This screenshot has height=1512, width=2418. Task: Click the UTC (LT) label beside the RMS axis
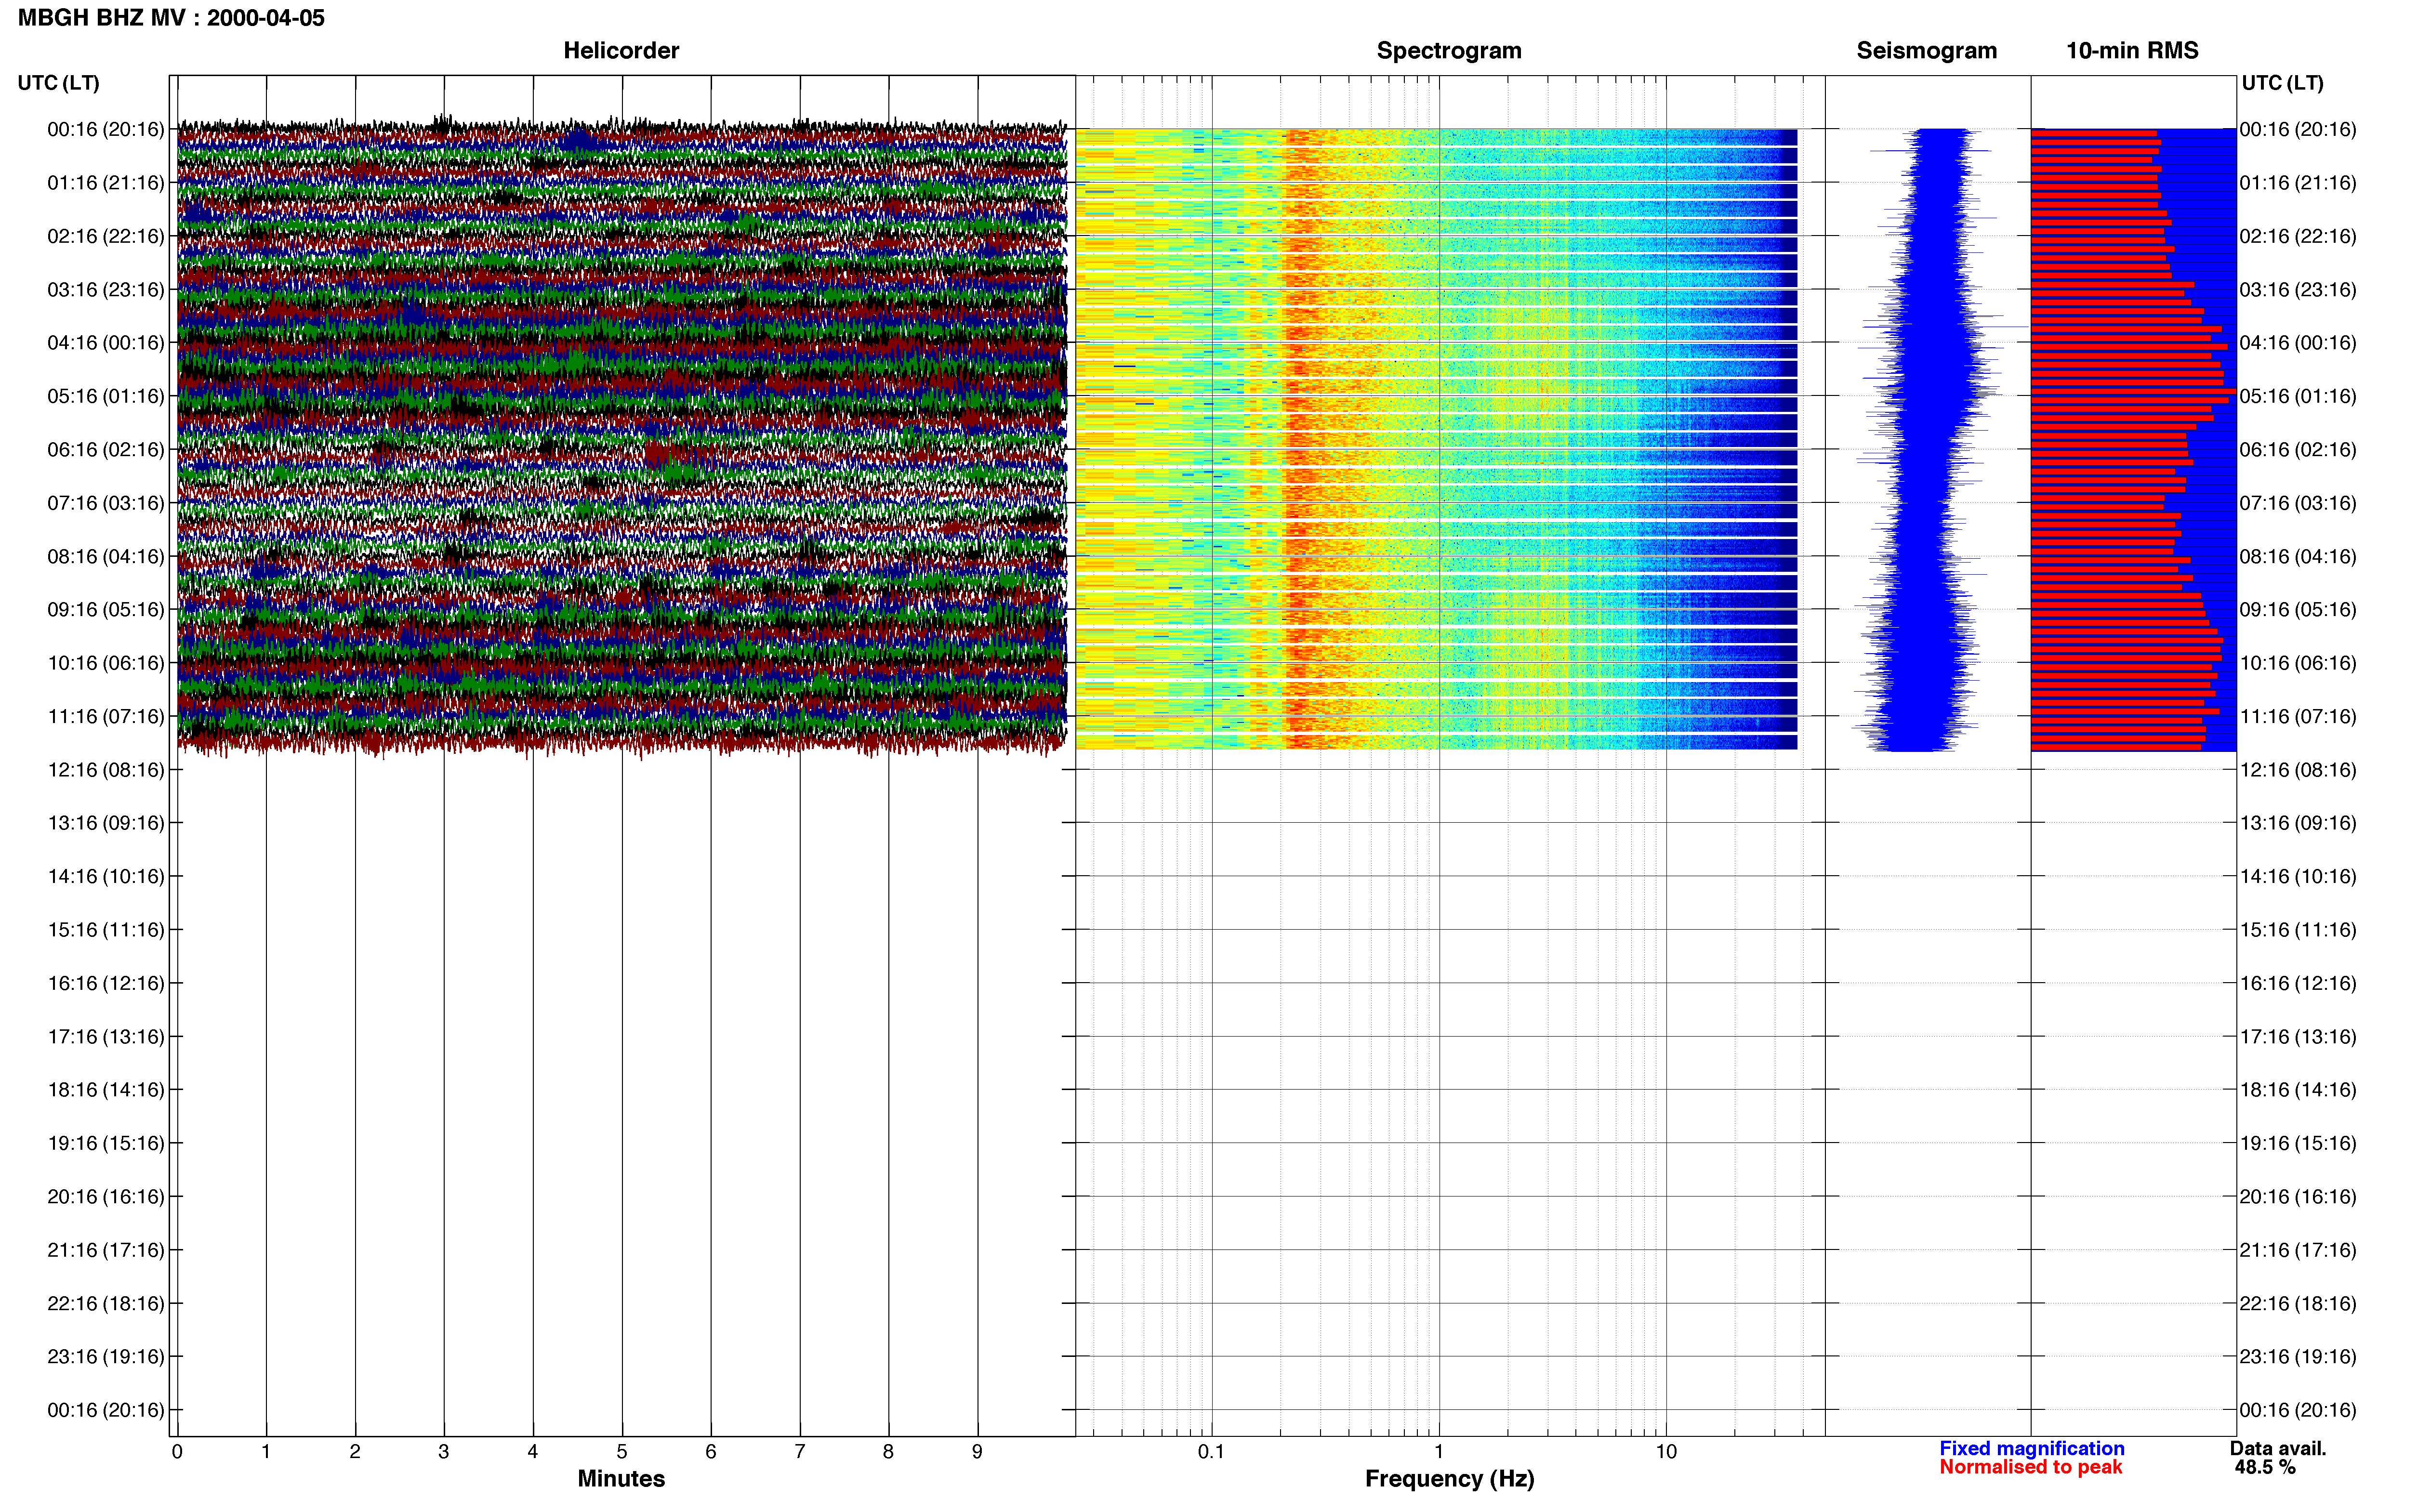tap(2282, 83)
